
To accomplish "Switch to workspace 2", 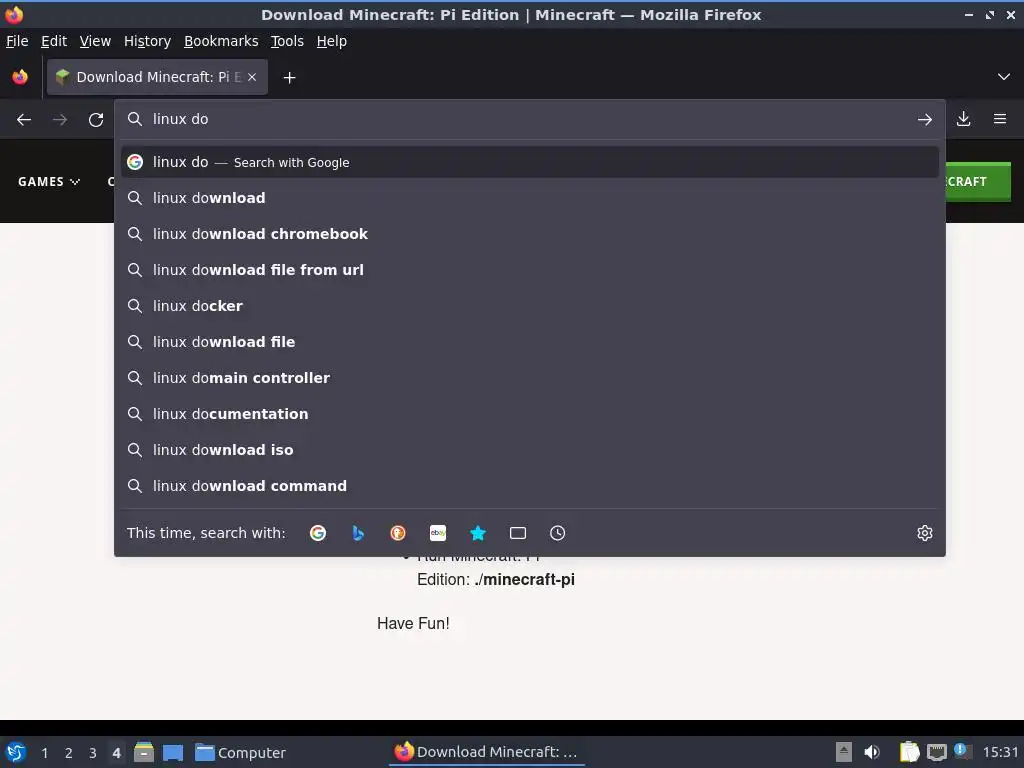I will click(69, 753).
